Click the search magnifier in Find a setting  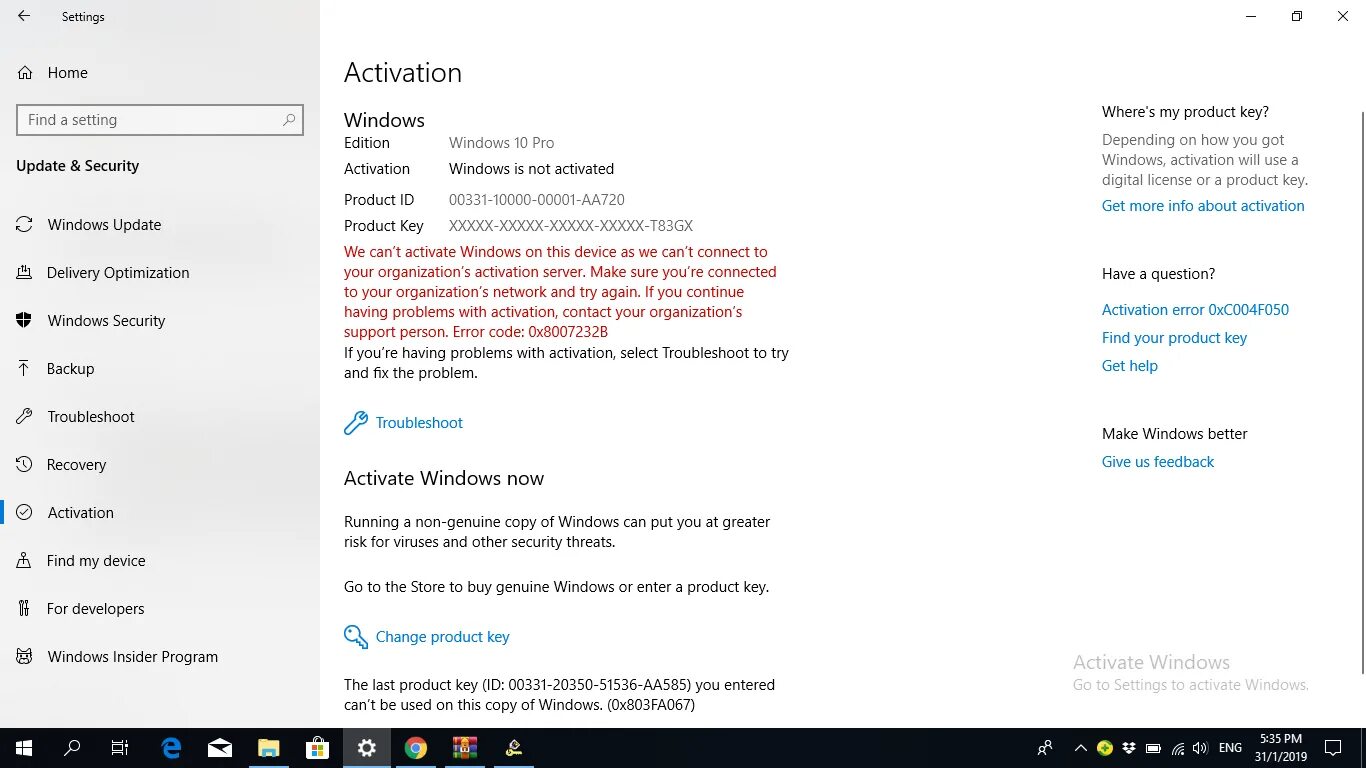(289, 120)
